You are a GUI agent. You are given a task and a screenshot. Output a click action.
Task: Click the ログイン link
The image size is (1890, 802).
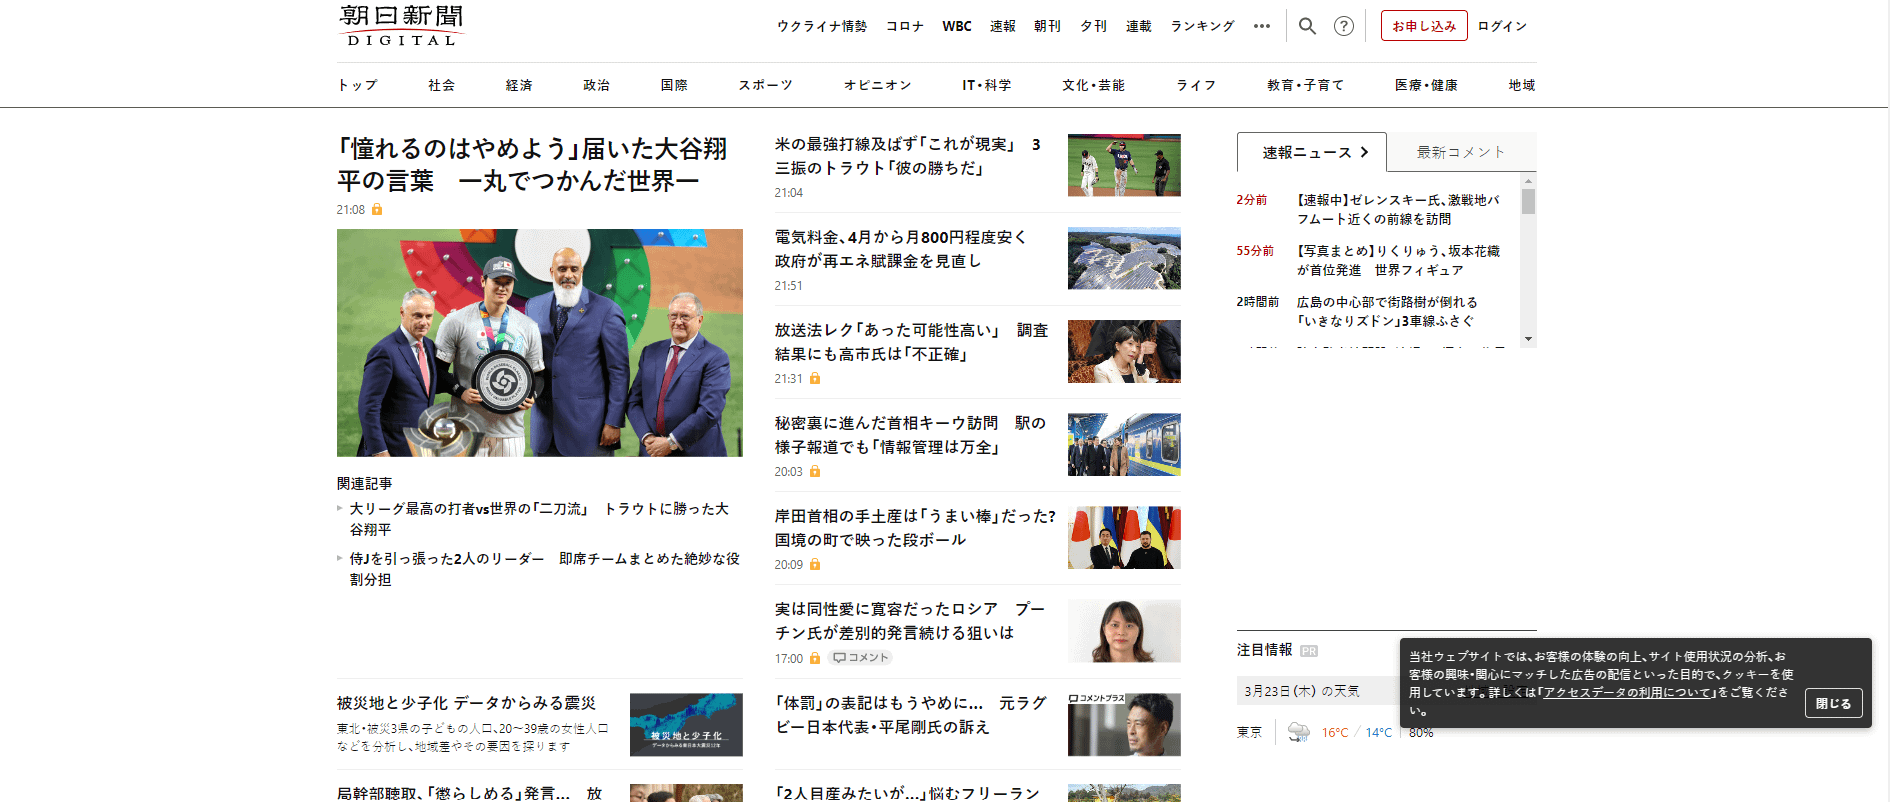pyautogui.click(x=1502, y=26)
